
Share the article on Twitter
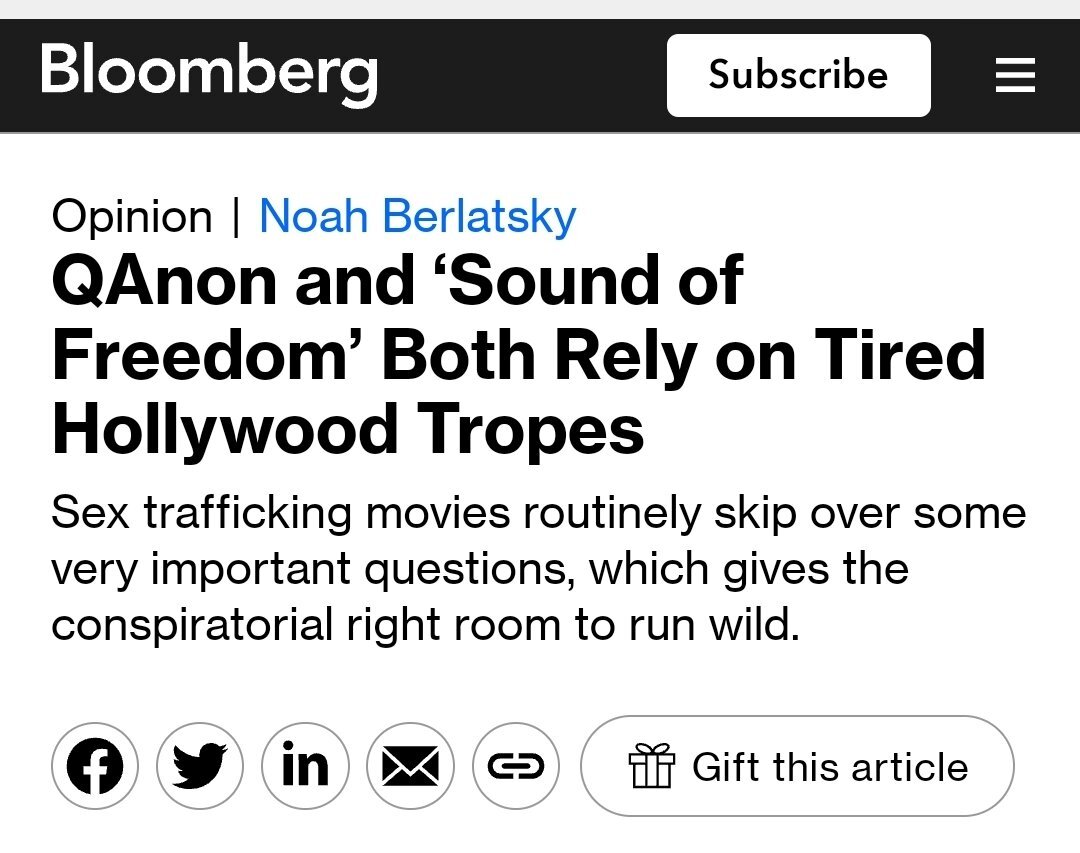click(x=200, y=766)
